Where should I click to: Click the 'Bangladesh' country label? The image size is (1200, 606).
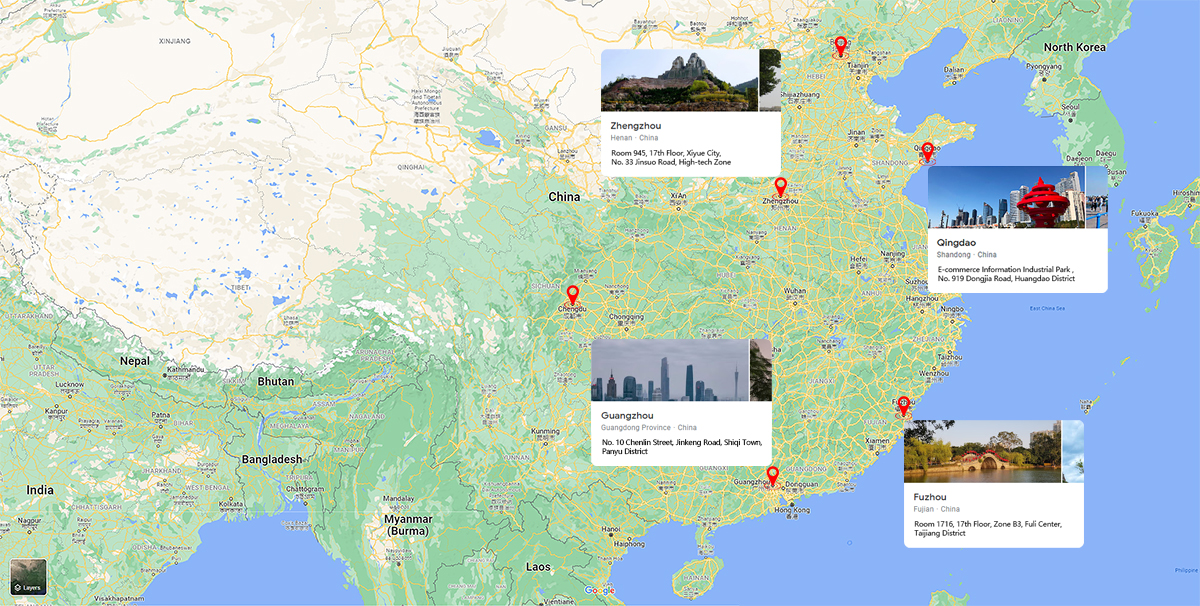tap(270, 459)
